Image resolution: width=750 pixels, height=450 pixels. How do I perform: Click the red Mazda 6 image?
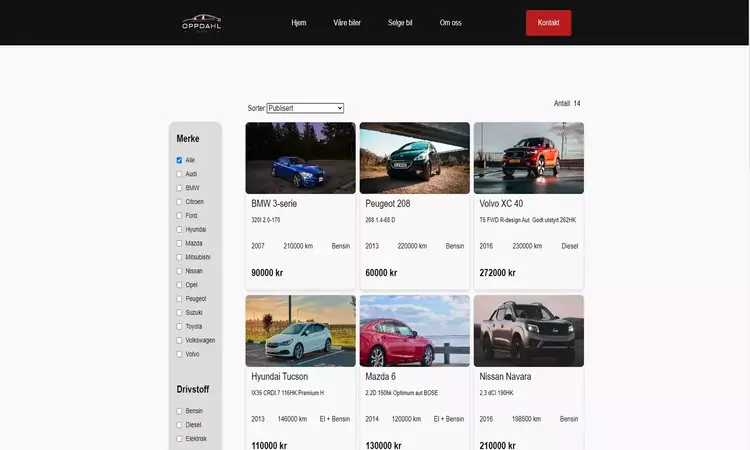click(414, 330)
